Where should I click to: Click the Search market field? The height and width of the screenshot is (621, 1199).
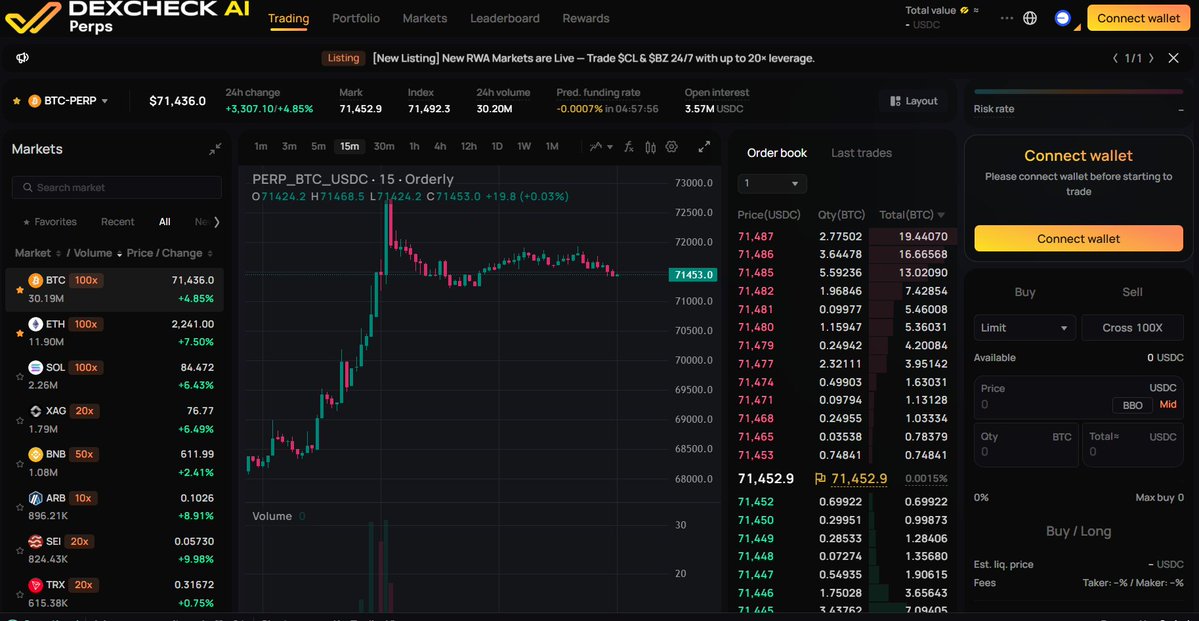[116, 187]
